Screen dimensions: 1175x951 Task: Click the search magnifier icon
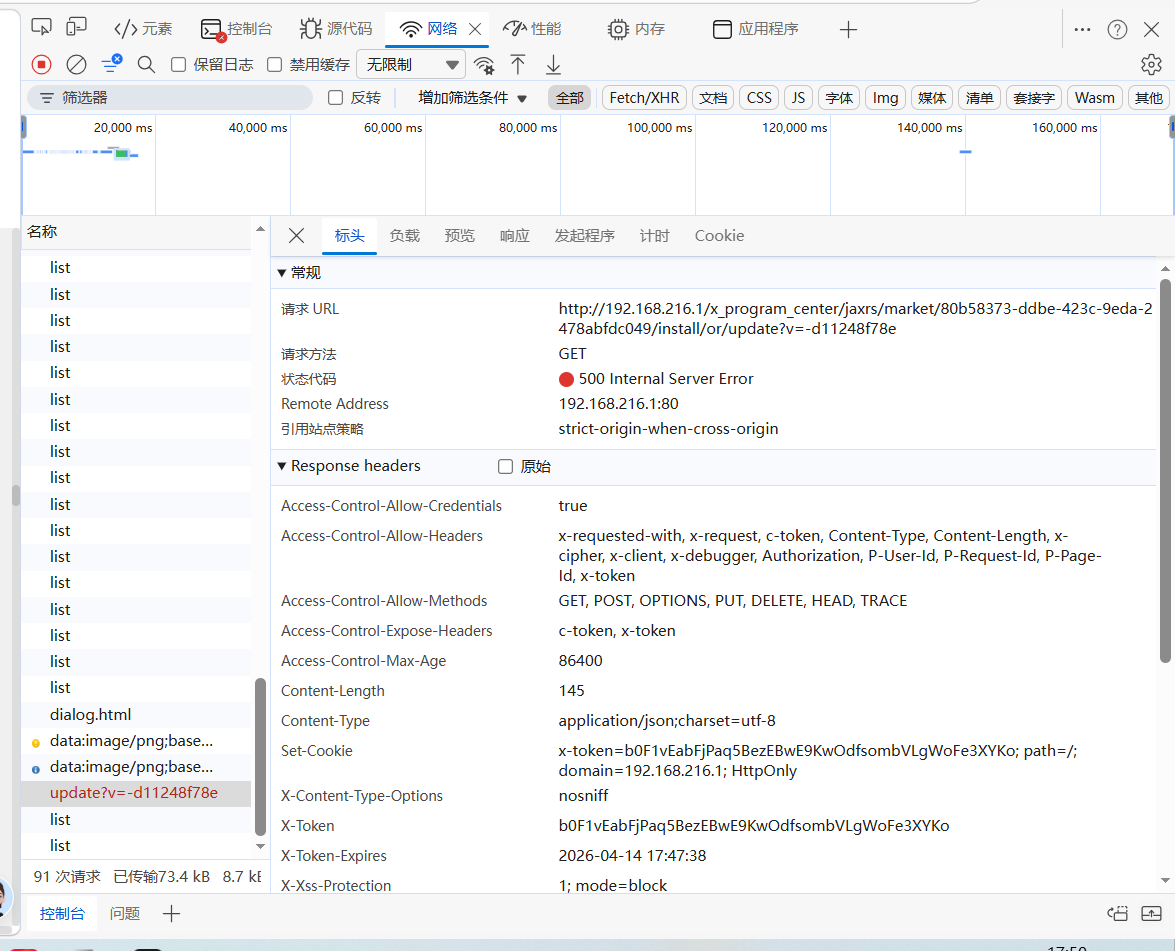(x=146, y=65)
